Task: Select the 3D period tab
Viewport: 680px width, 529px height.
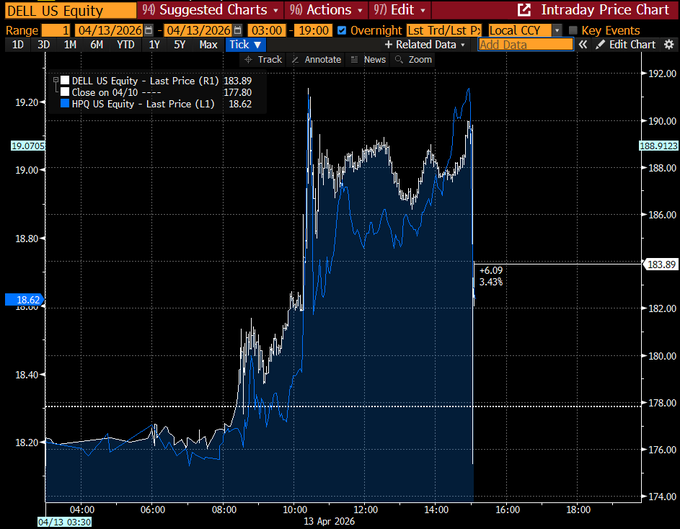Action: pos(43,45)
